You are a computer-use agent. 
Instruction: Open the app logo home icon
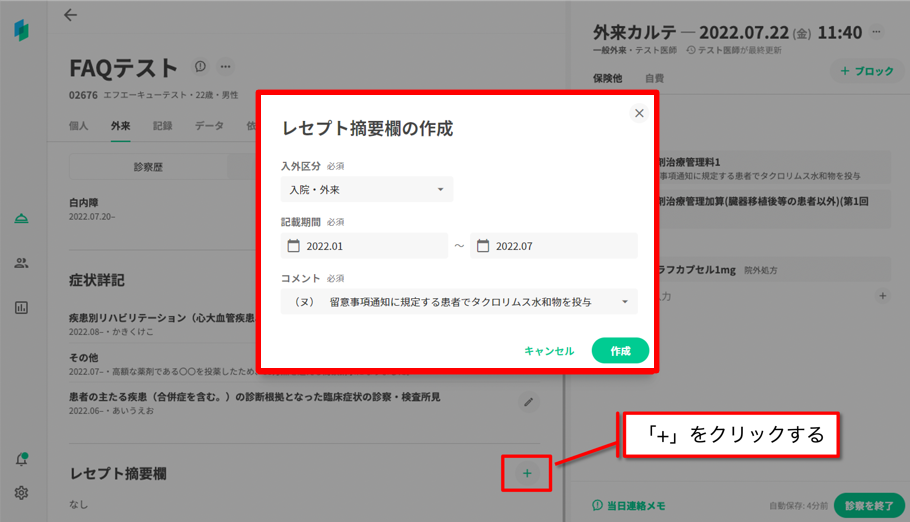[21, 30]
